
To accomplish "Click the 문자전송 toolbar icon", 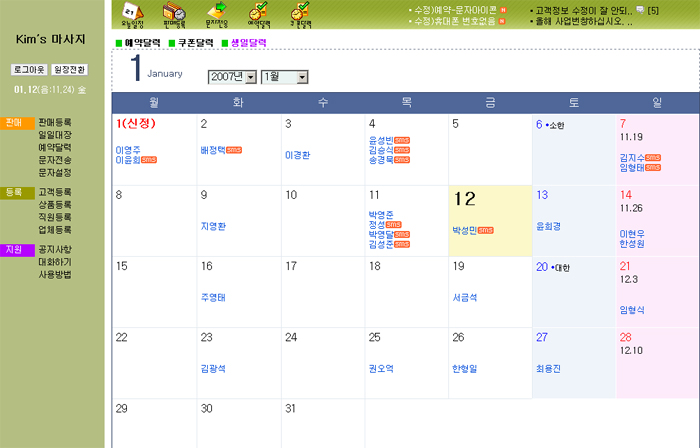I will [217, 14].
